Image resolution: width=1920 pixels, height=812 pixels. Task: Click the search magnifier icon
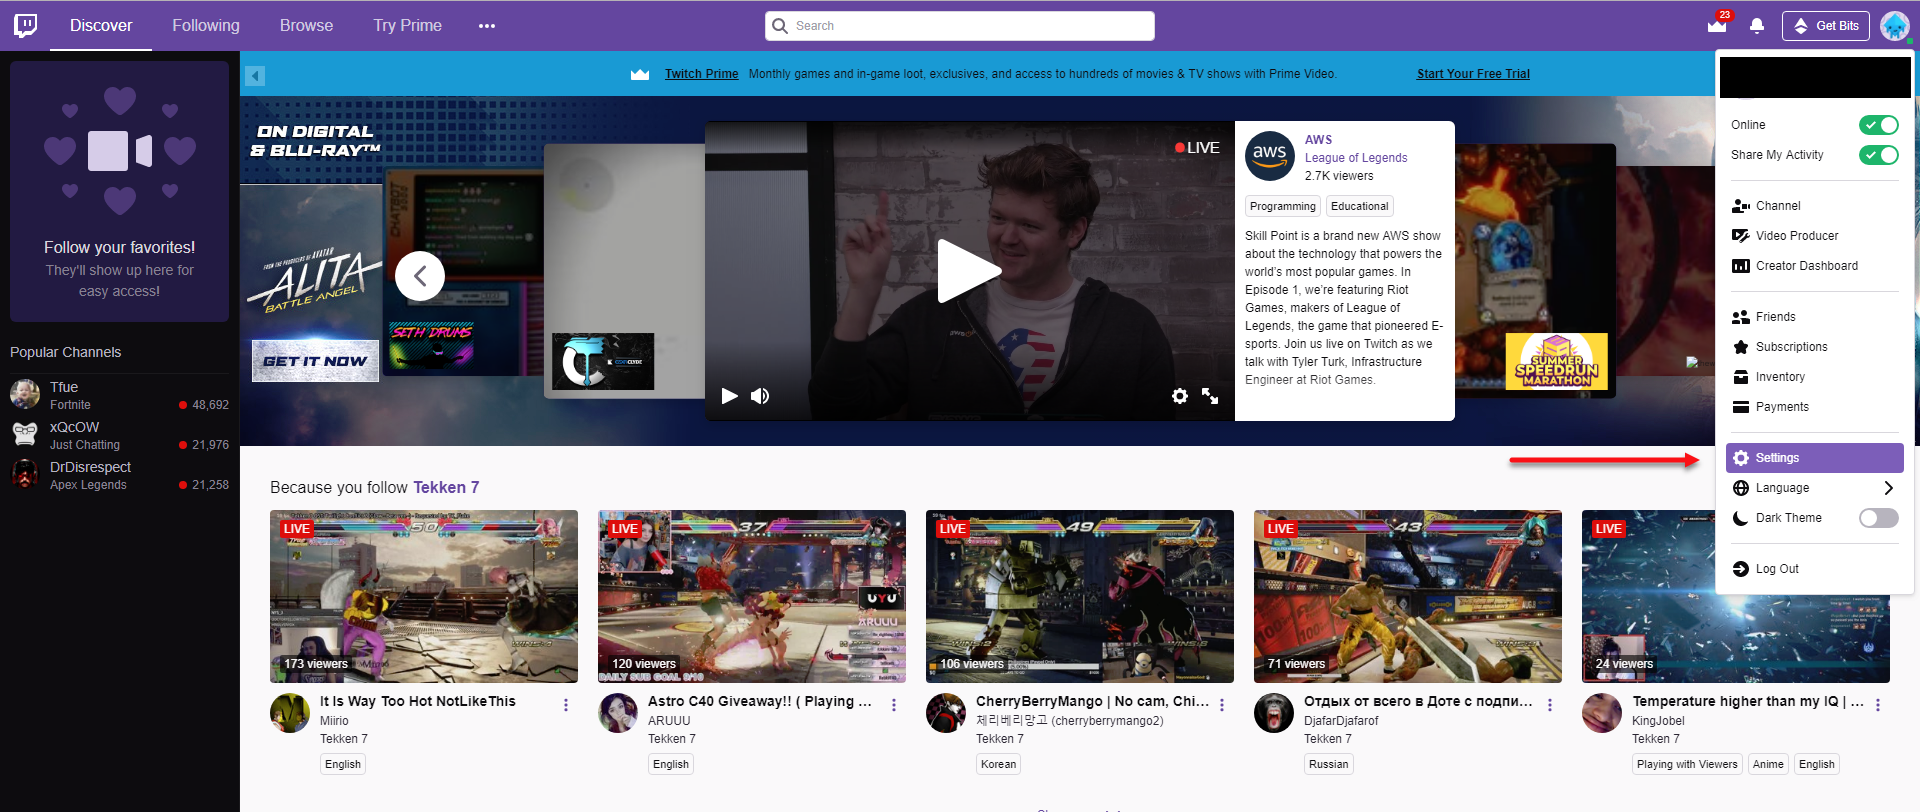[x=780, y=26]
